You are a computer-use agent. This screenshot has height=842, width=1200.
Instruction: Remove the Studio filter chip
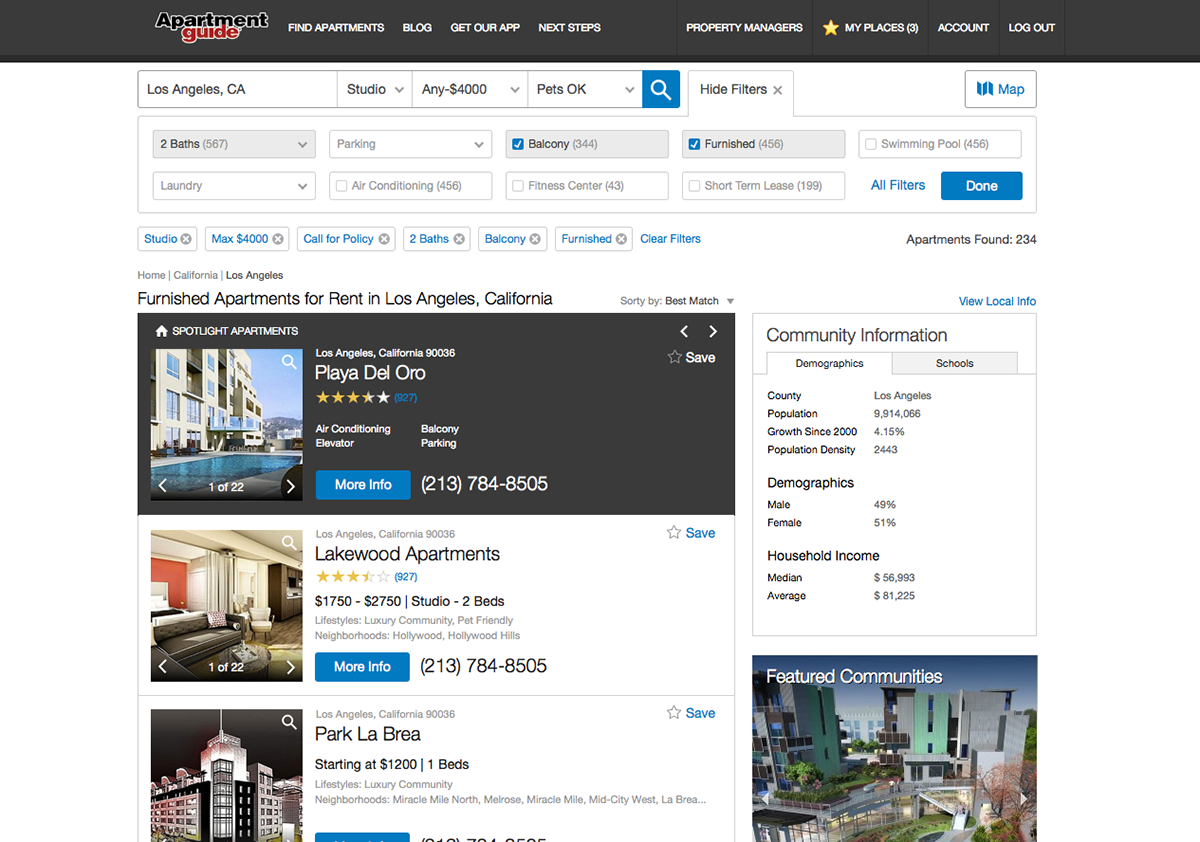coord(186,239)
